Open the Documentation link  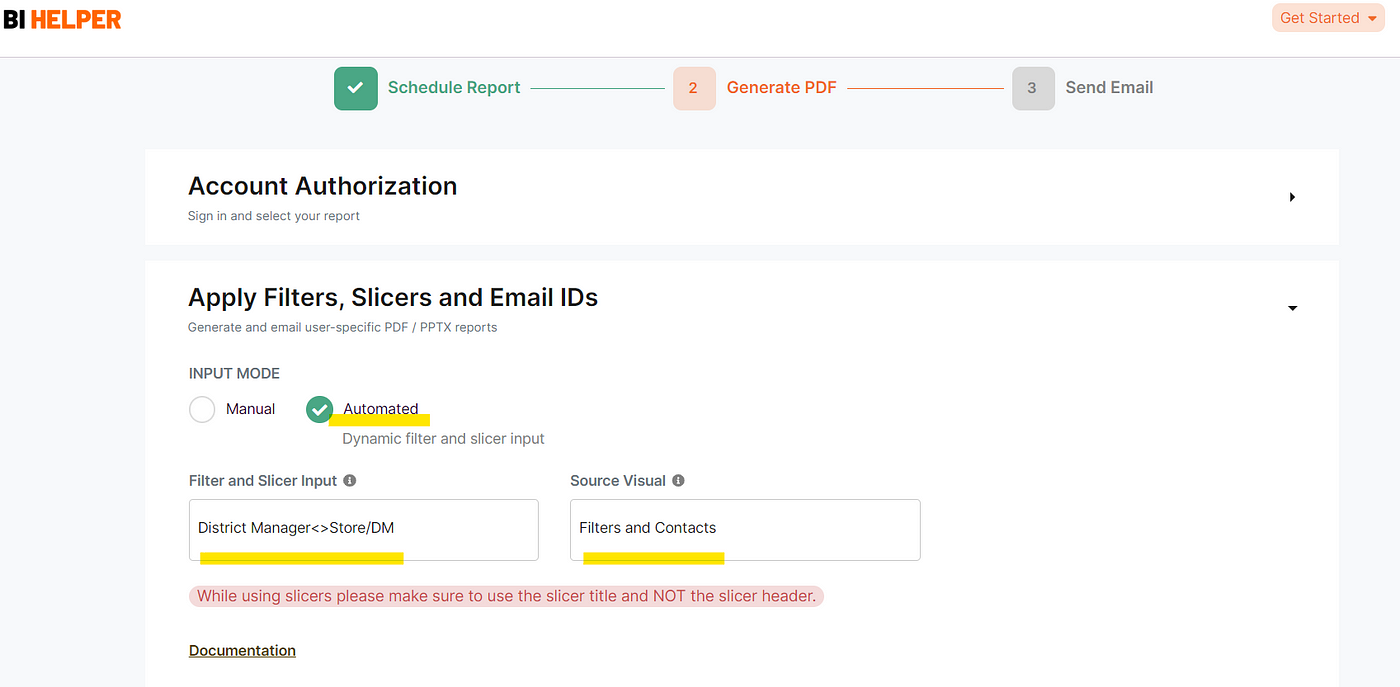tap(242, 650)
